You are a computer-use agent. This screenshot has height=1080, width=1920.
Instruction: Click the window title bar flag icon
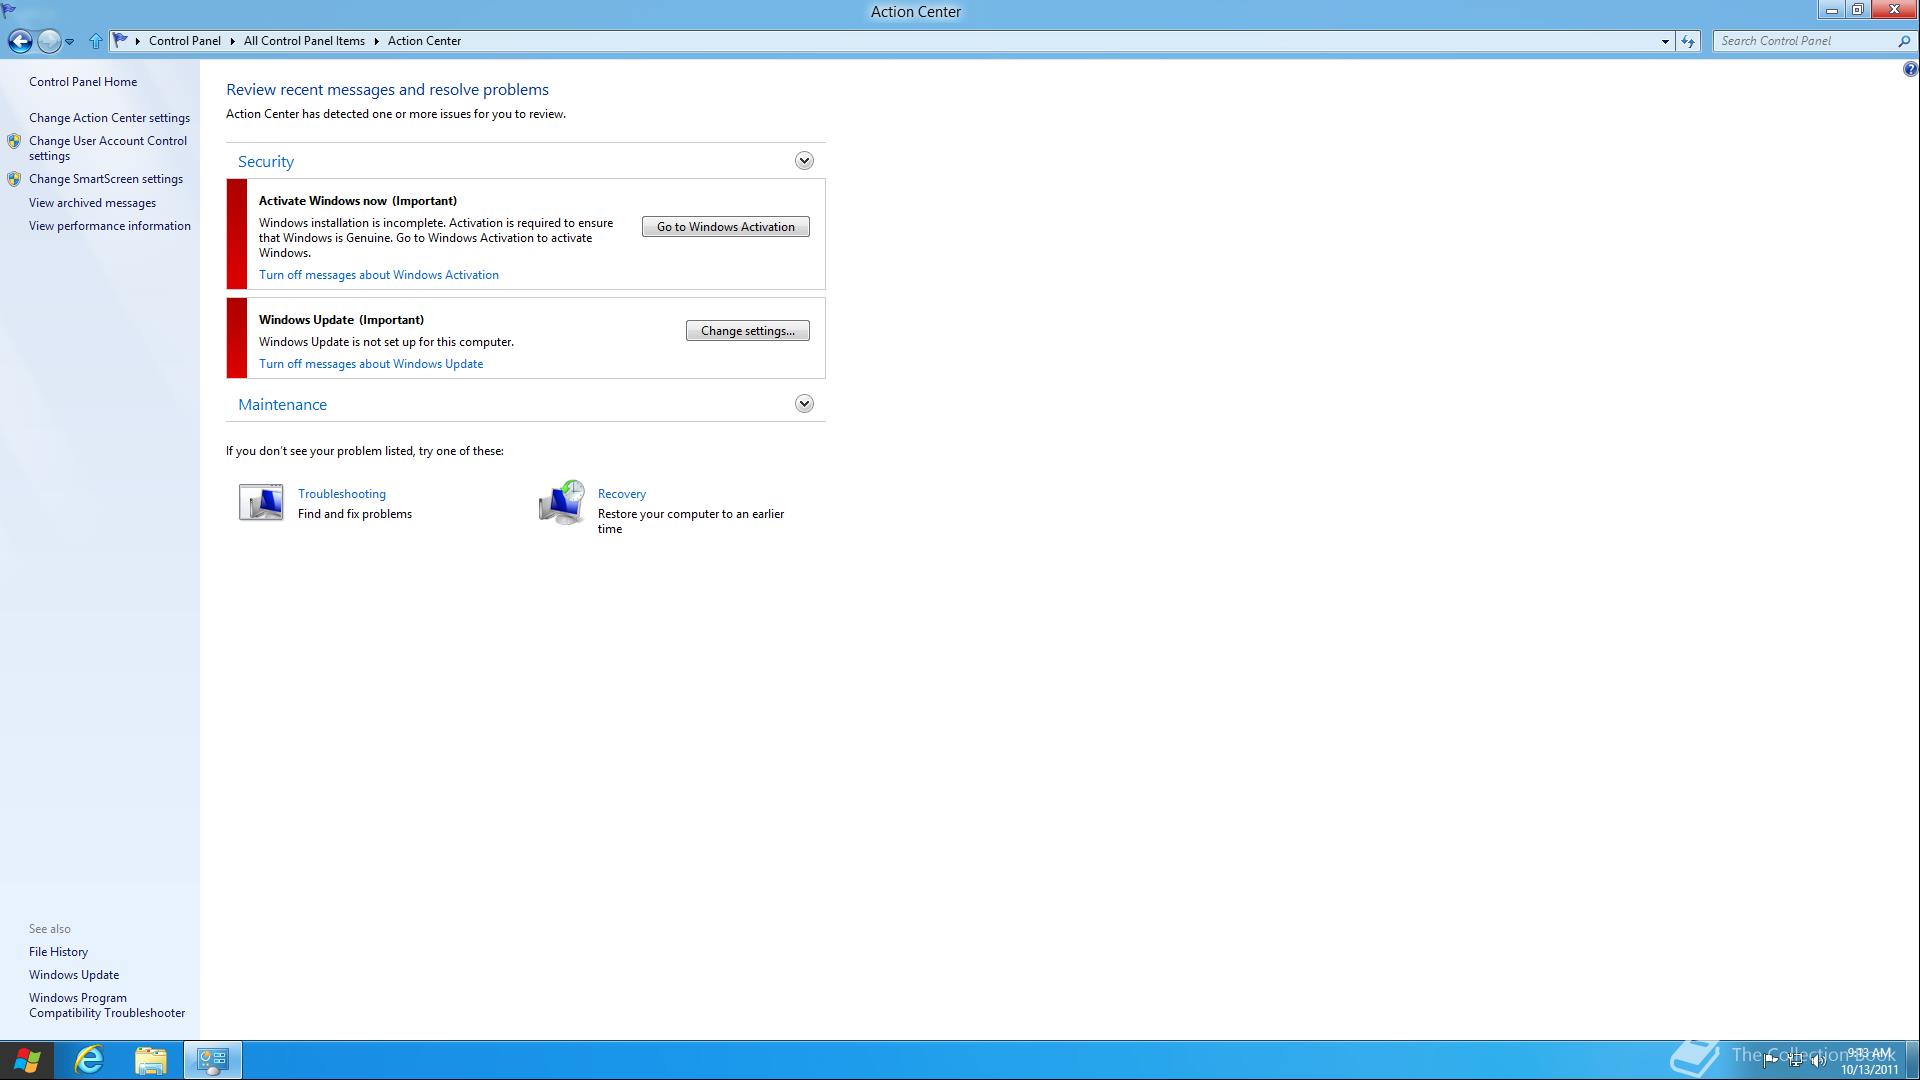9,10
